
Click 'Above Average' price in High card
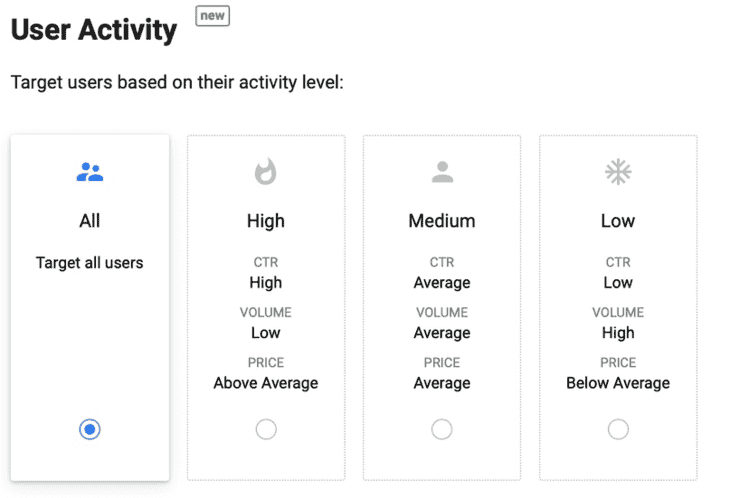click(x=266, y=383)
